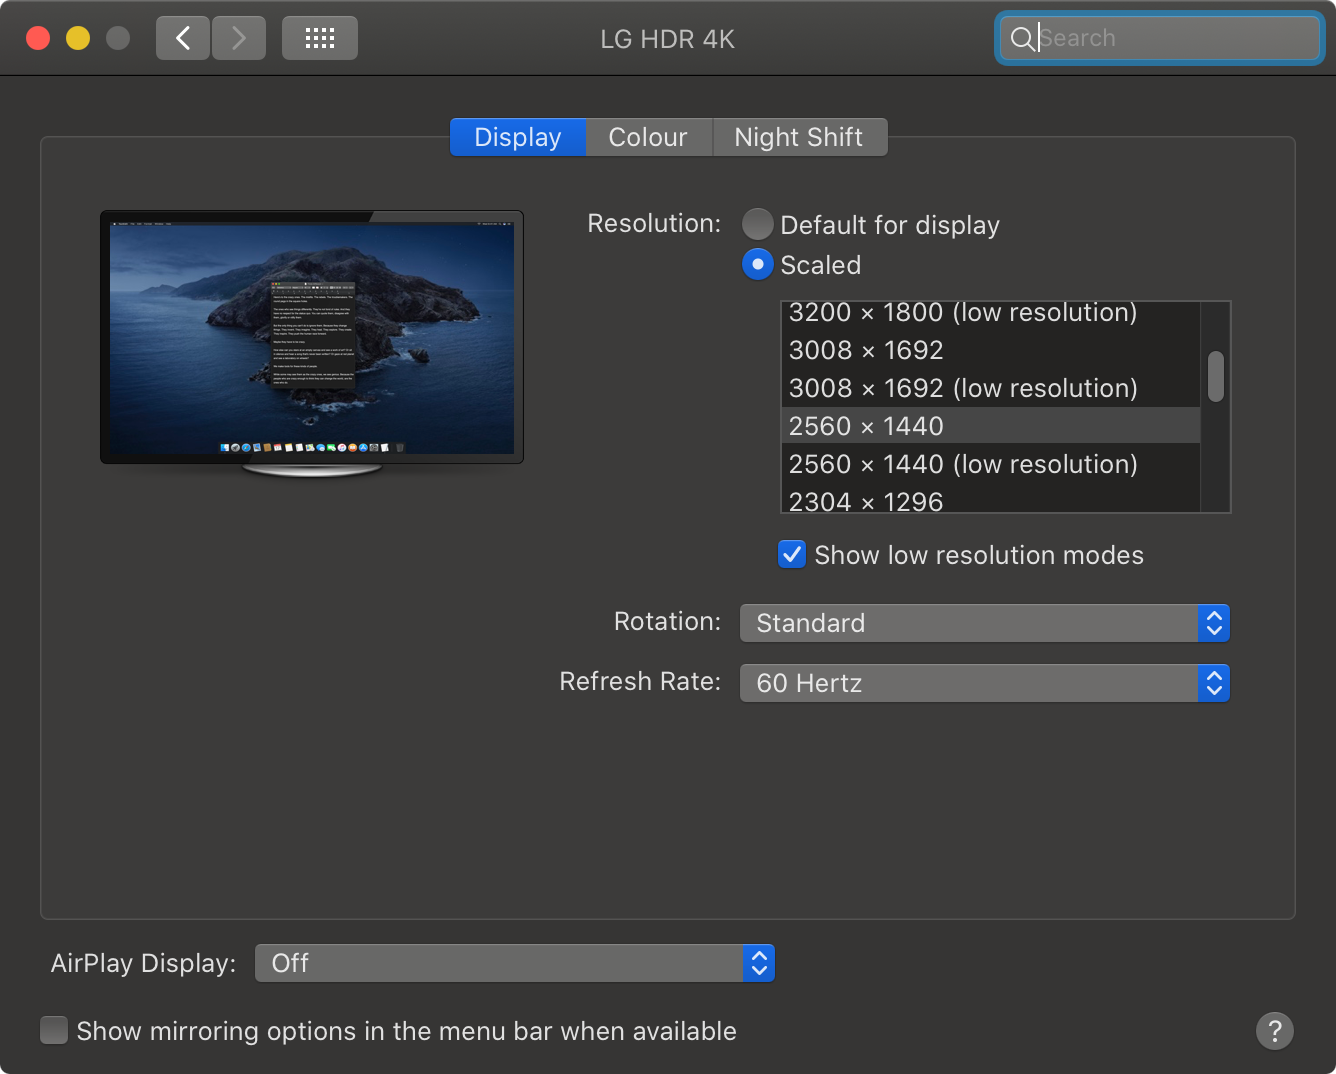
Task: Open the Rotation dropdown
Action: (985, 623)
